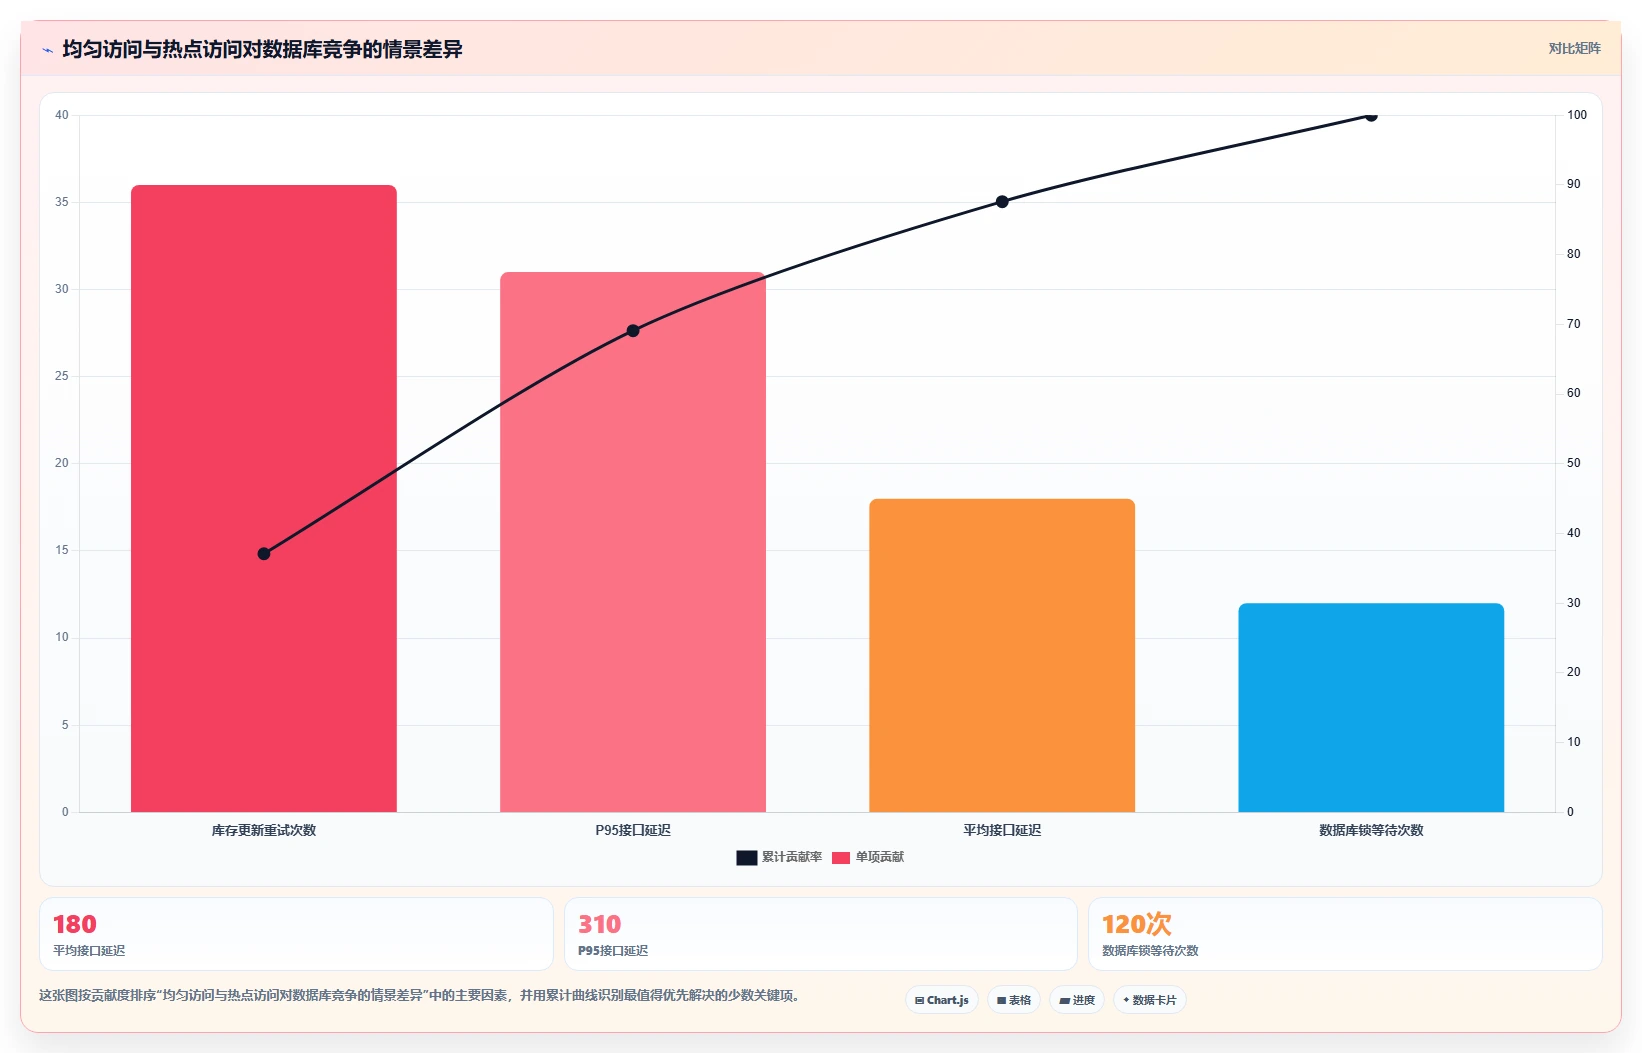Click the 数据库锁等待次数 x-axis label
The width and height of the screenshot is (1642, 1053).
[x=1371, y=830]
